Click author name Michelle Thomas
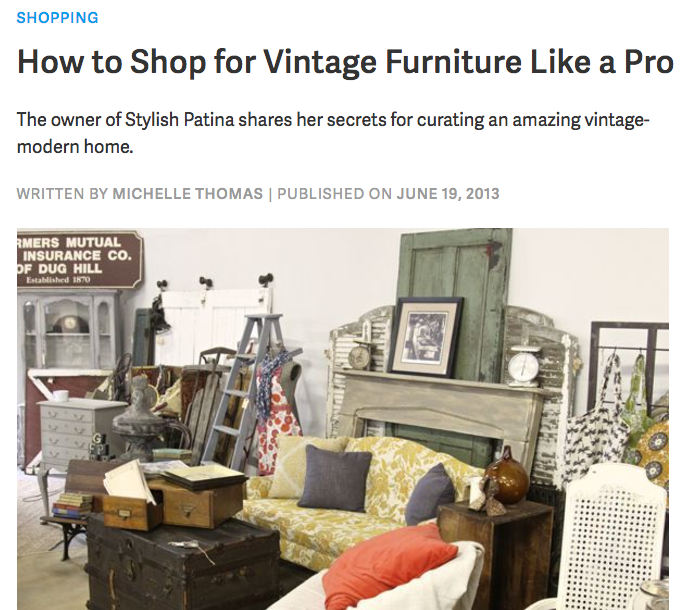 coord(188,194)
